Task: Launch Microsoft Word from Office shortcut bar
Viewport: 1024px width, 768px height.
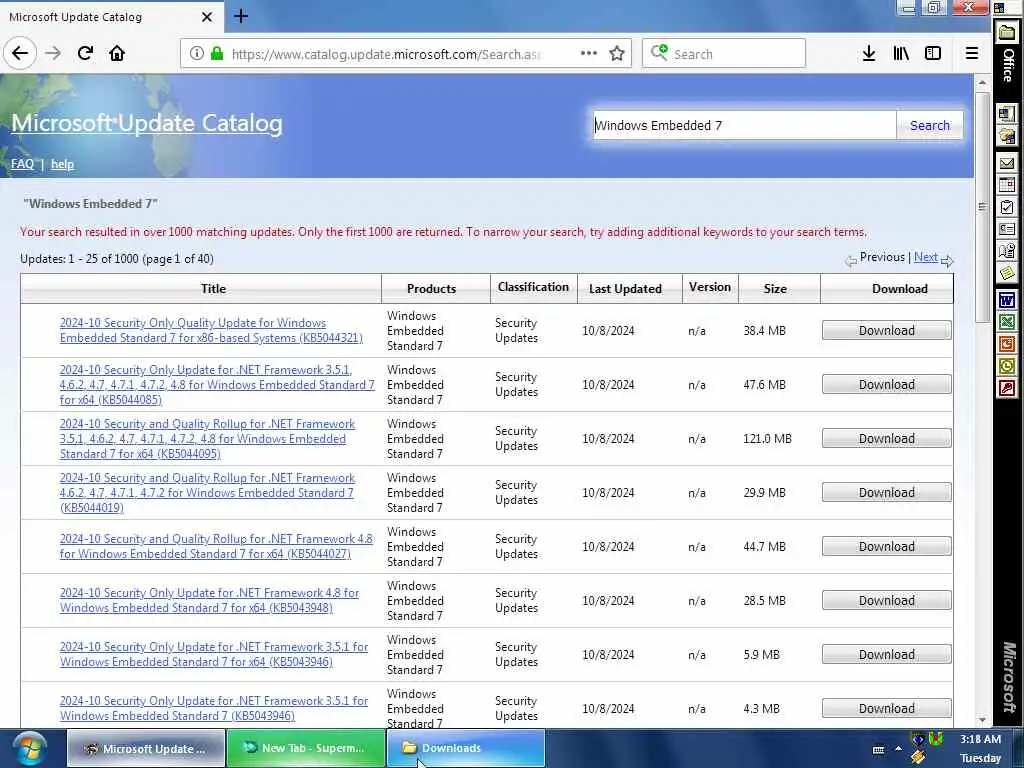Action: tap(1007, 300)
